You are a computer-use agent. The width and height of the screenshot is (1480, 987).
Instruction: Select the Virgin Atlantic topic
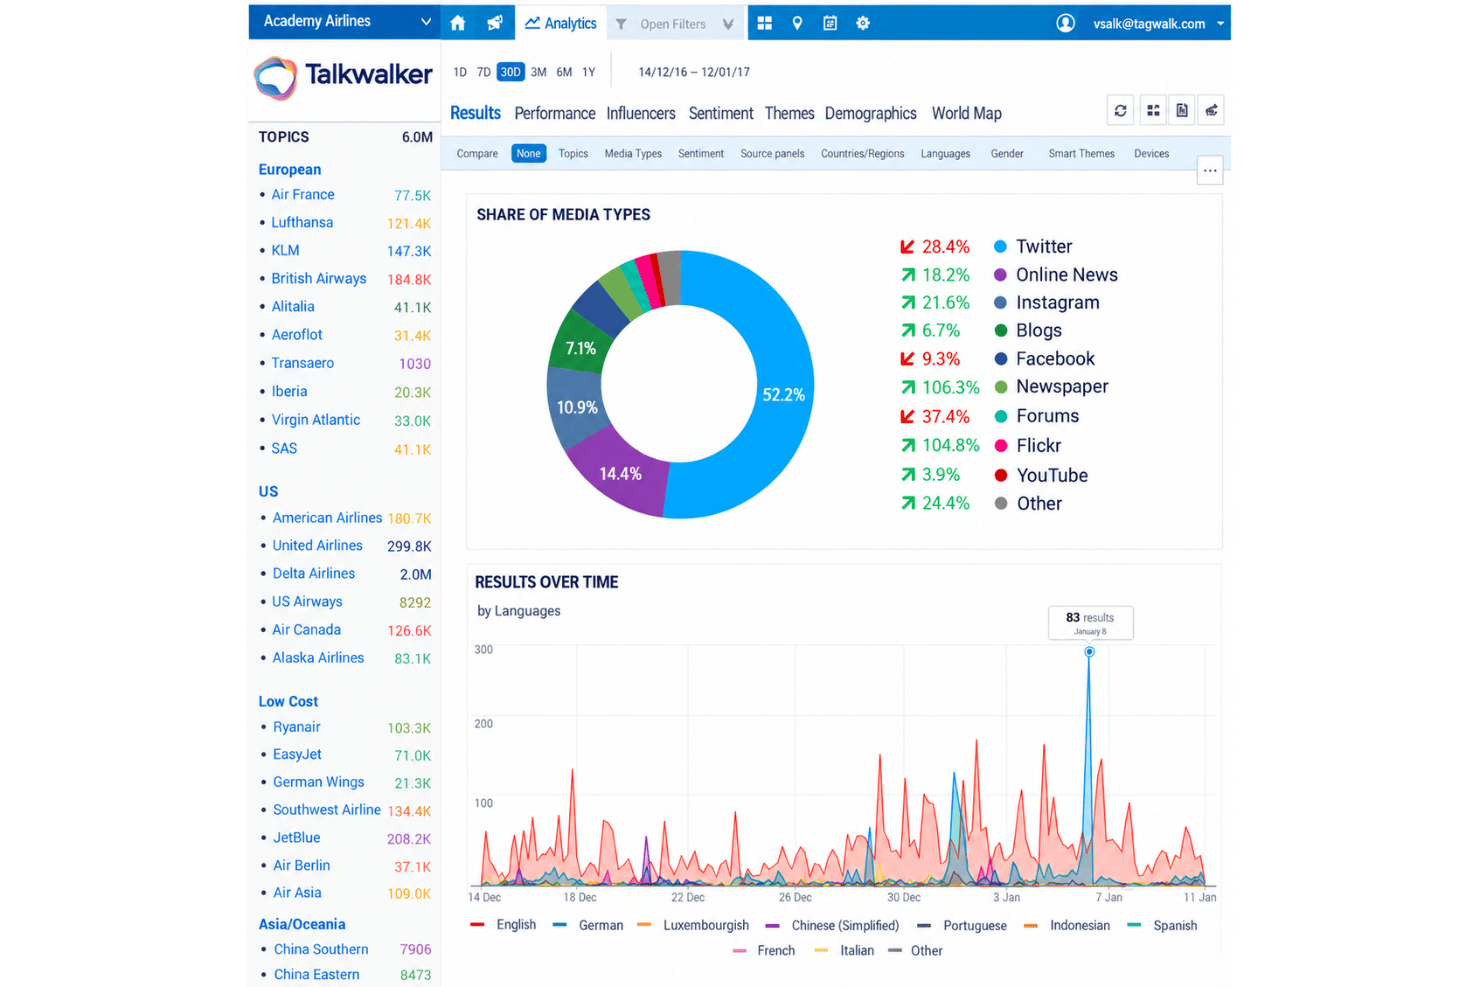click(x=316, y=420)
